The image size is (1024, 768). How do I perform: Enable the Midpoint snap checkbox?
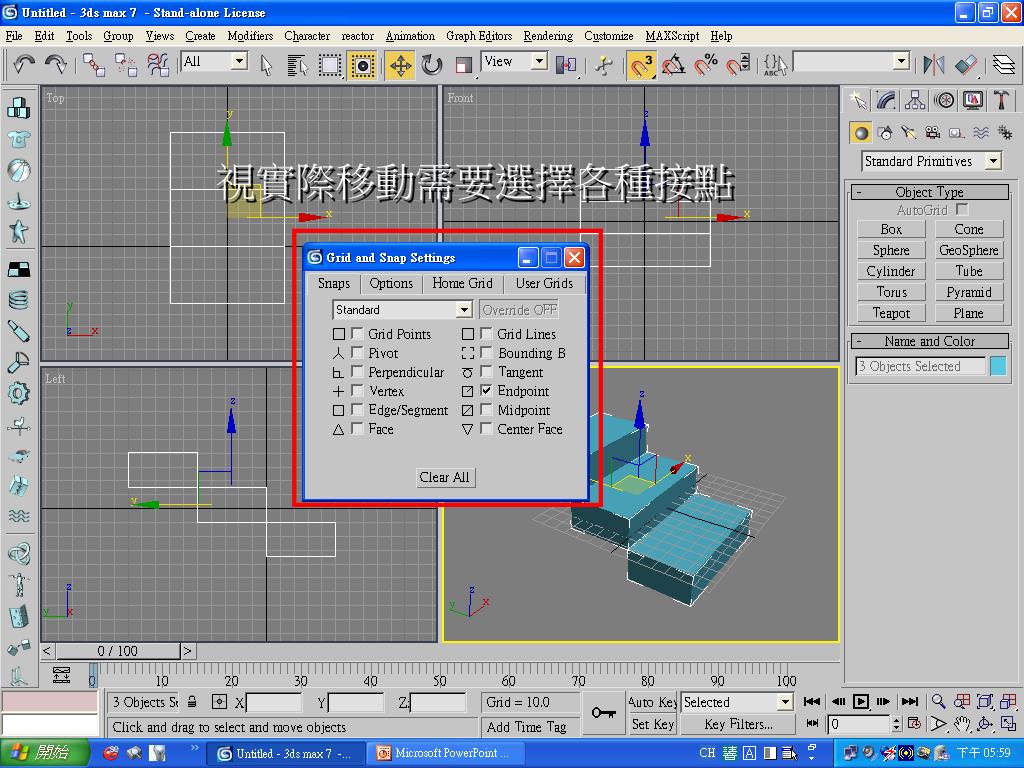click(486, 409)
